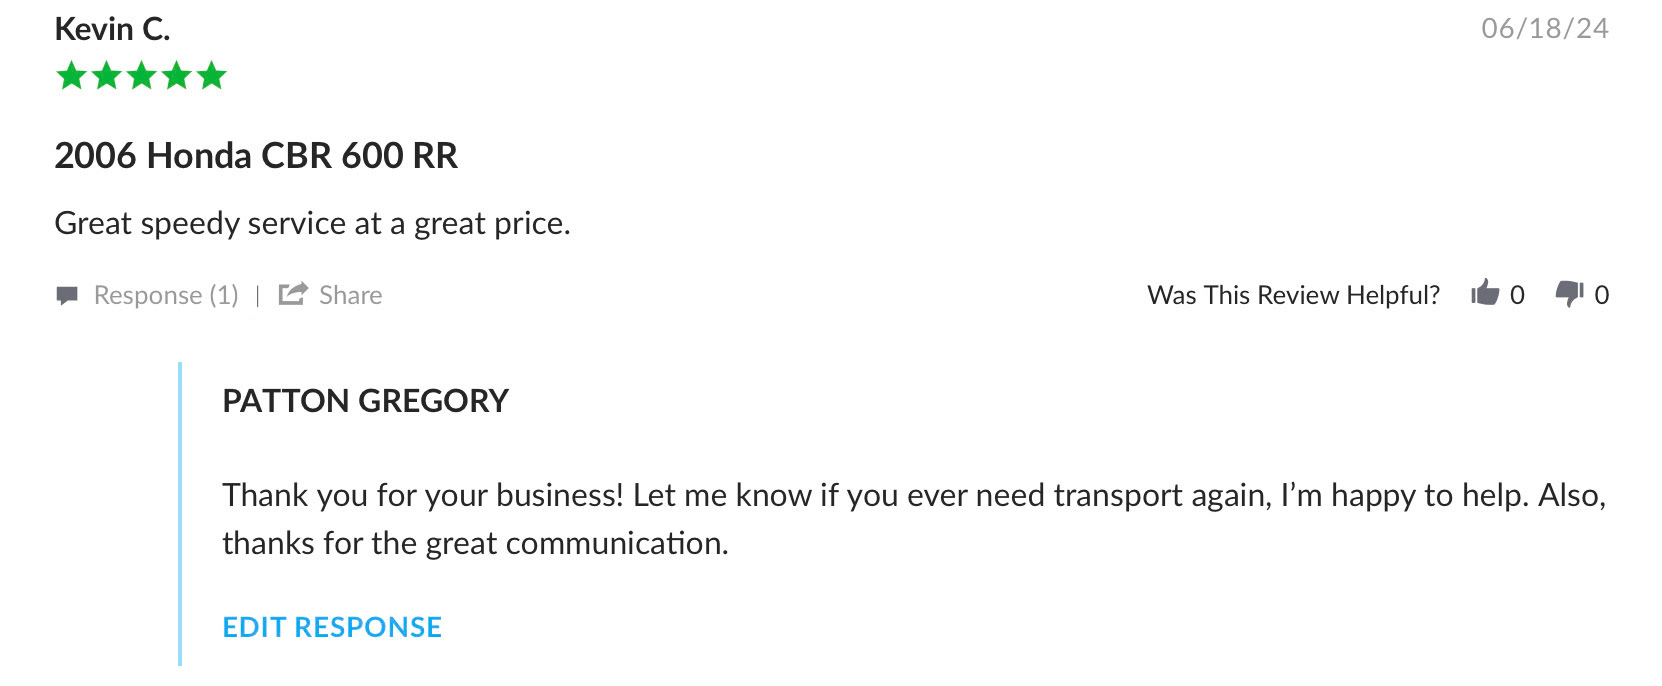Image resolution: width=1662 pixels, height=686 pixels.
Task: Click the thumbs up icon
Action: [1485, 293]
